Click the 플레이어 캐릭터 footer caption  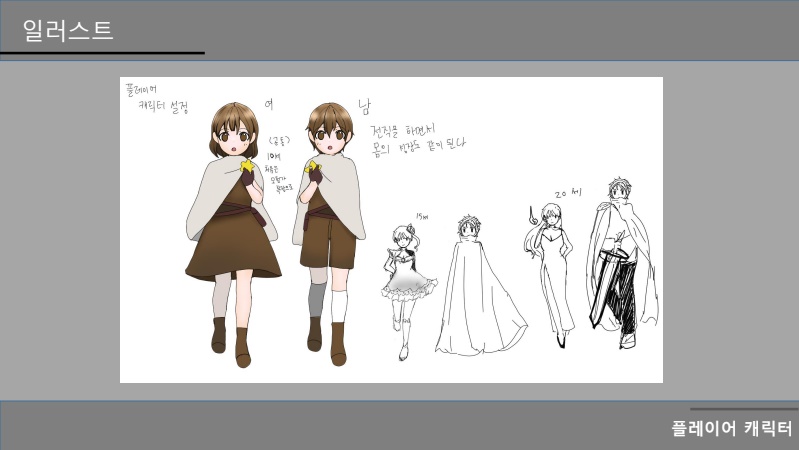(731, 429)
